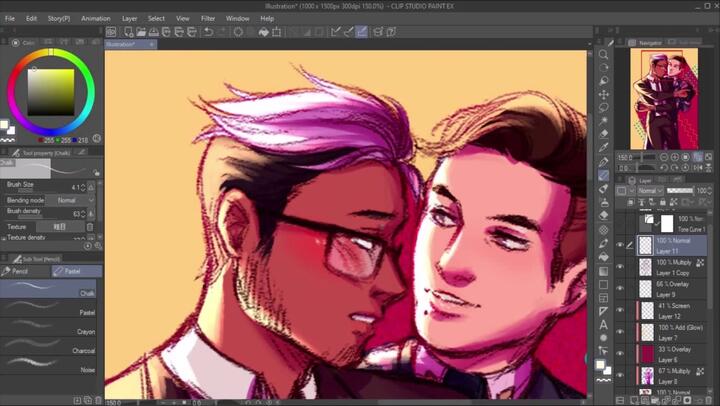
Task: Open the Filter menu
Action: pyautogui.click(x=207, y=18)
